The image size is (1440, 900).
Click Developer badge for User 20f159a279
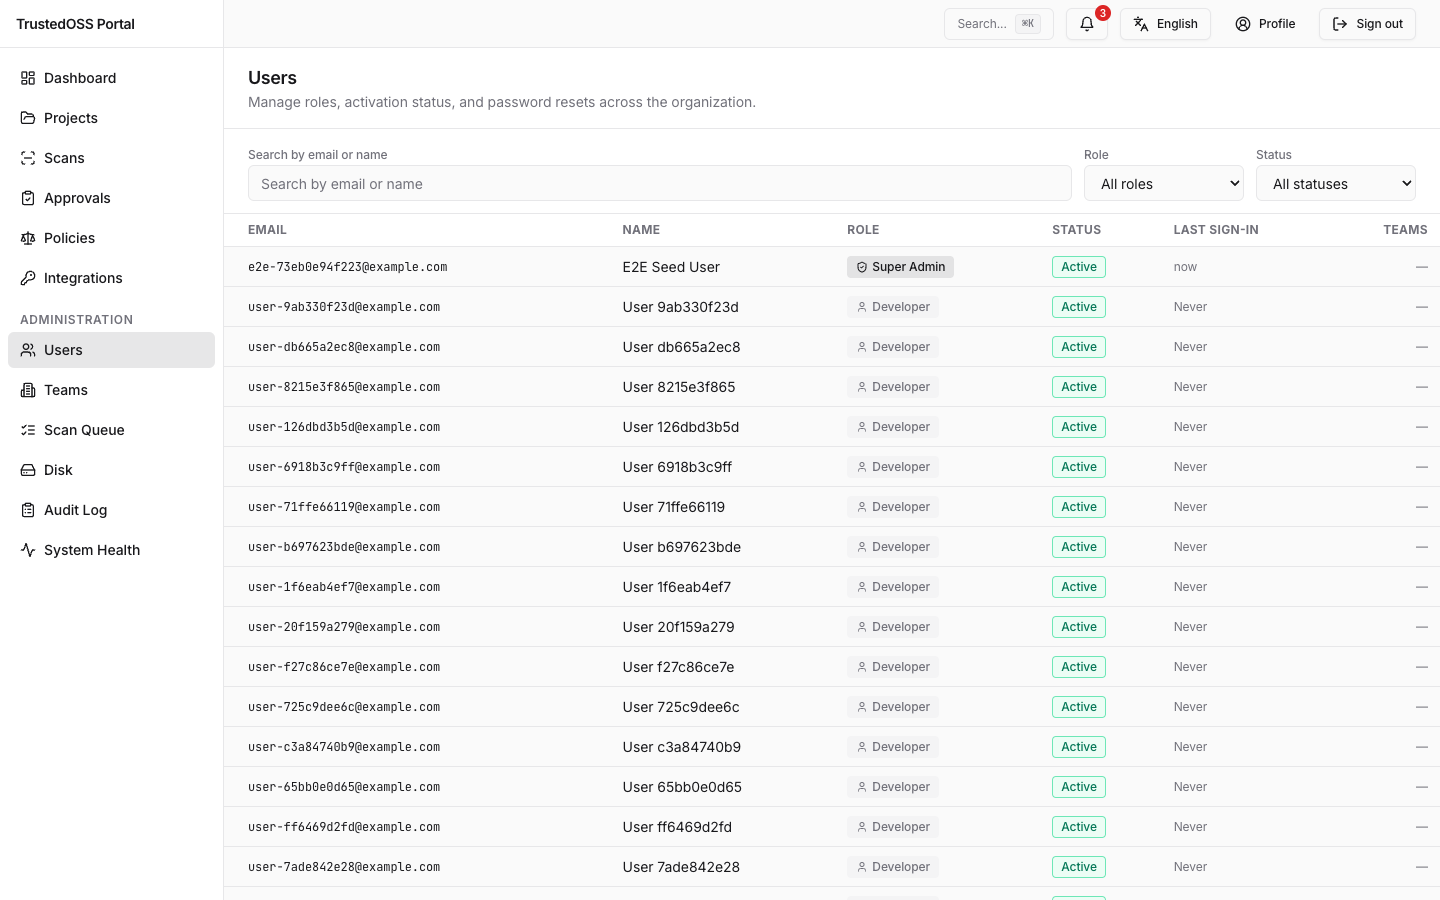(x=892, y=627)
